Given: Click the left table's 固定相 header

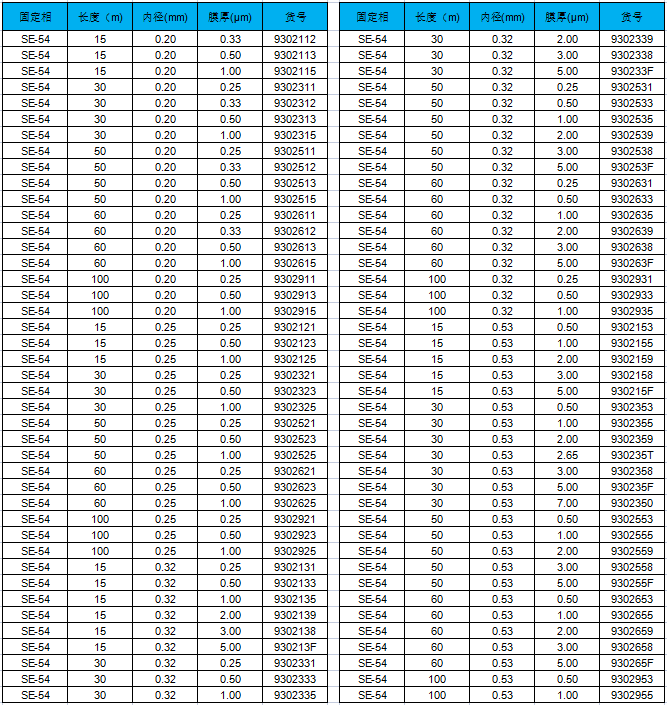Looking at the screenshot, I should [x=35, y=17].
